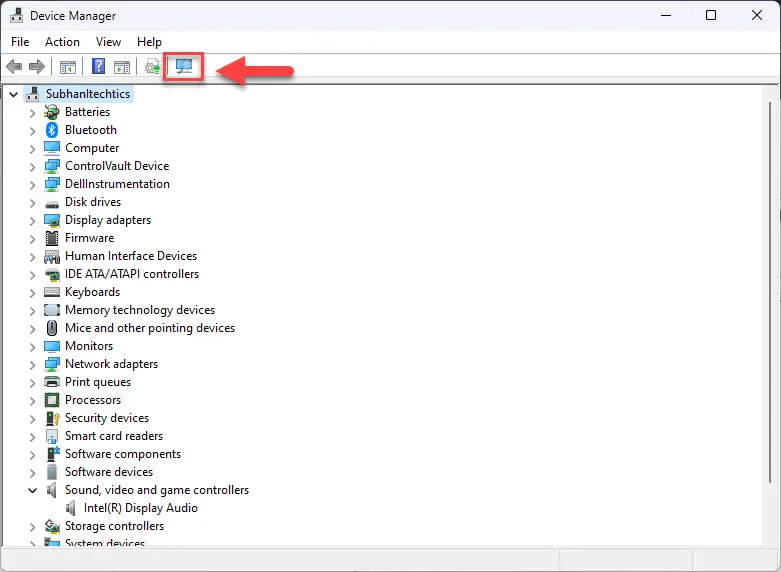Expand the DellInstrumentation category
The height and width of the screenshot is (572, 781).
[x=32, y=185]
